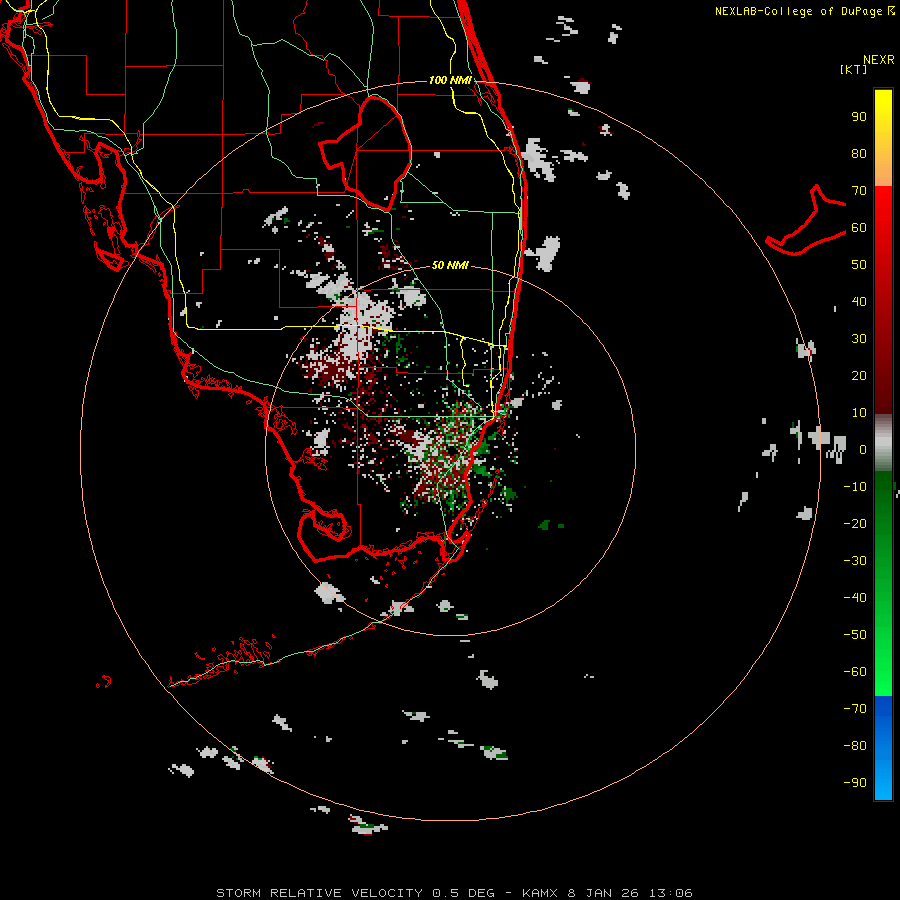Image resolution: width=900 pixels, height=900 pixels.
Task: Click the 10 value on the velocity scale
Action: [859, 413]
